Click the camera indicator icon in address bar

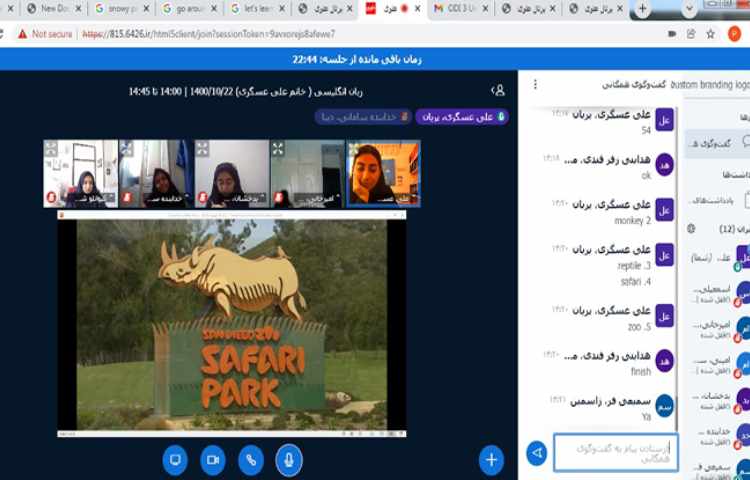[672, 34]
